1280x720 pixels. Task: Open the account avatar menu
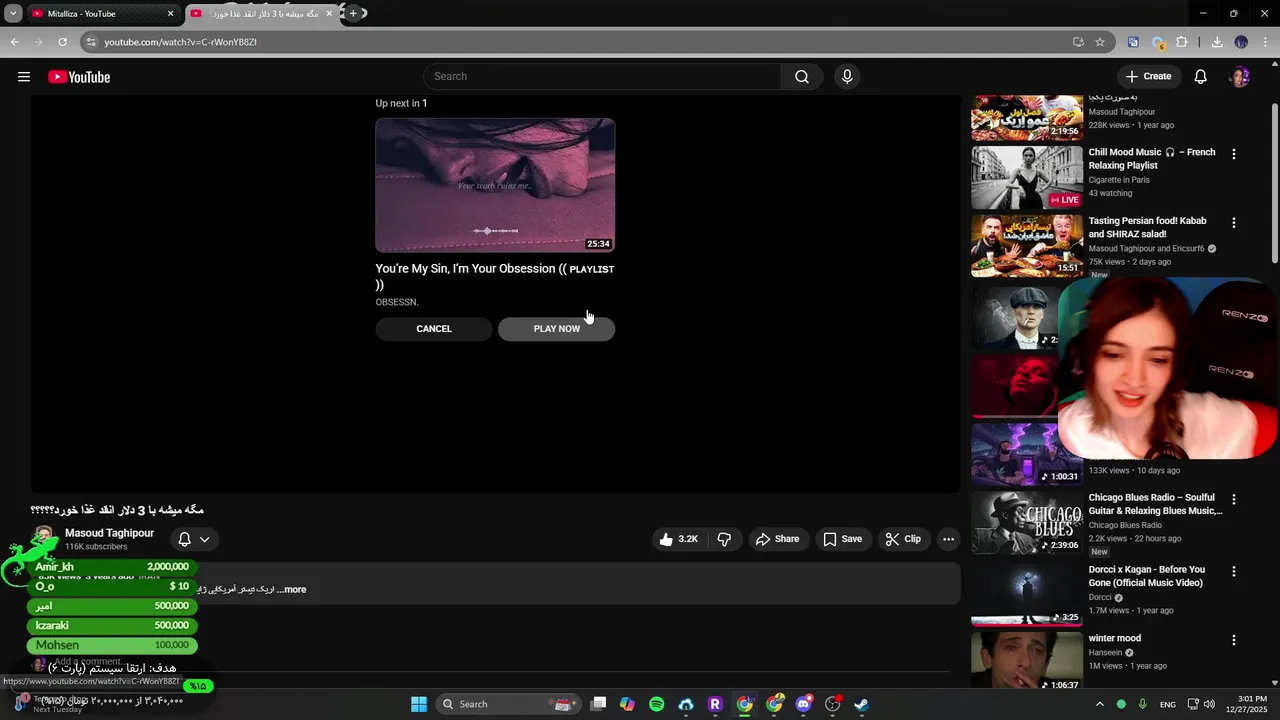tap(1240, 77)
